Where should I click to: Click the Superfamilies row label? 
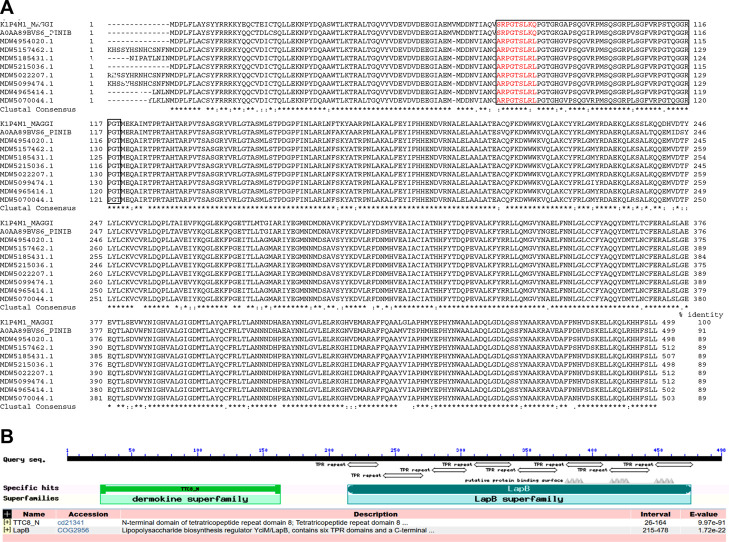(31, 498)
